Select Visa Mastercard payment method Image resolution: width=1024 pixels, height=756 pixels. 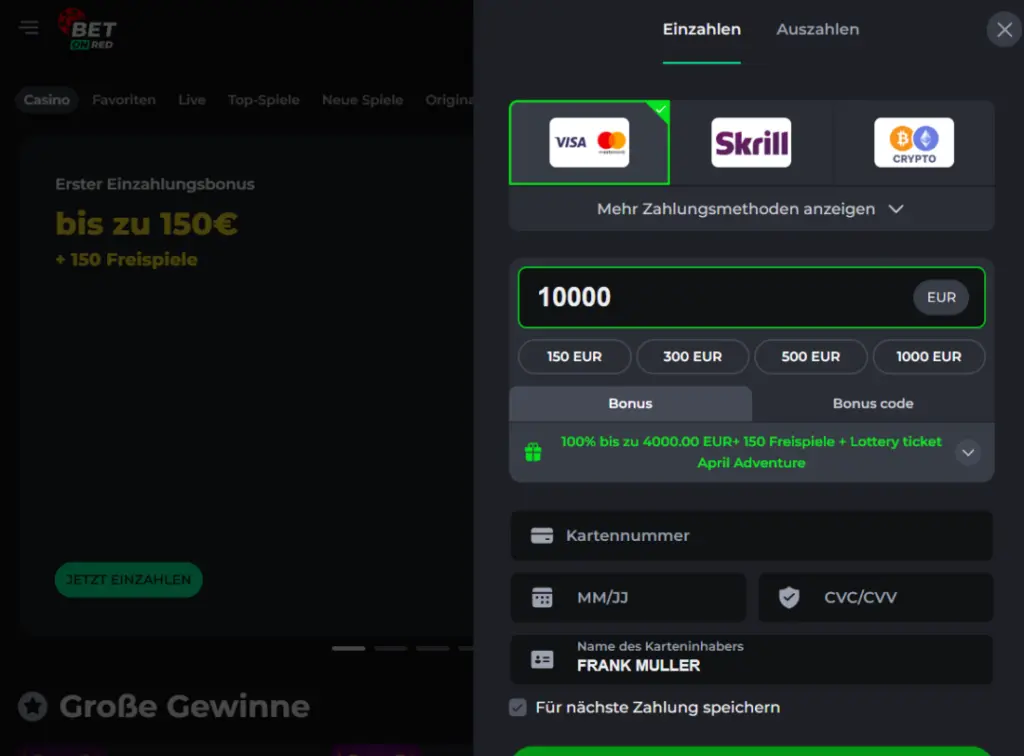click(x=589, y=142)
